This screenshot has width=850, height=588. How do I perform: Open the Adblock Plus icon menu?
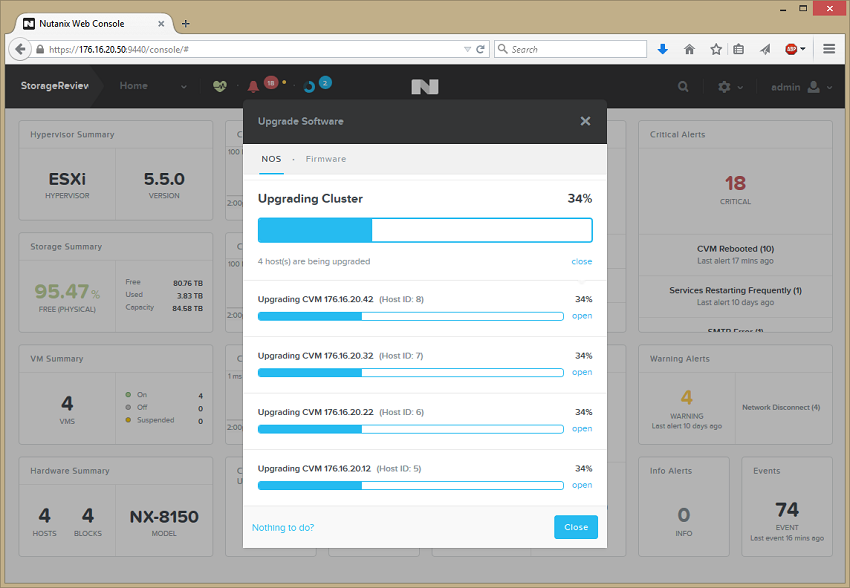[x=795, y=49]
